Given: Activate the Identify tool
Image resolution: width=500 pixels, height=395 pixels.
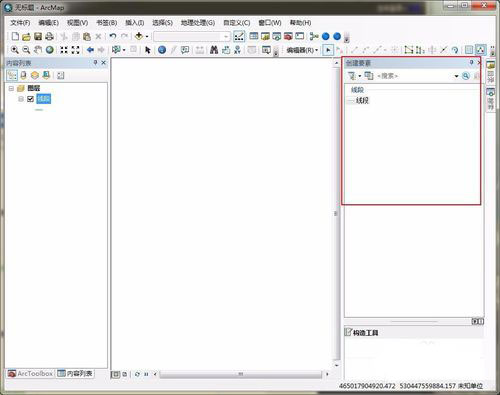Looking at the screenshot, I should [x=162, y=50].
